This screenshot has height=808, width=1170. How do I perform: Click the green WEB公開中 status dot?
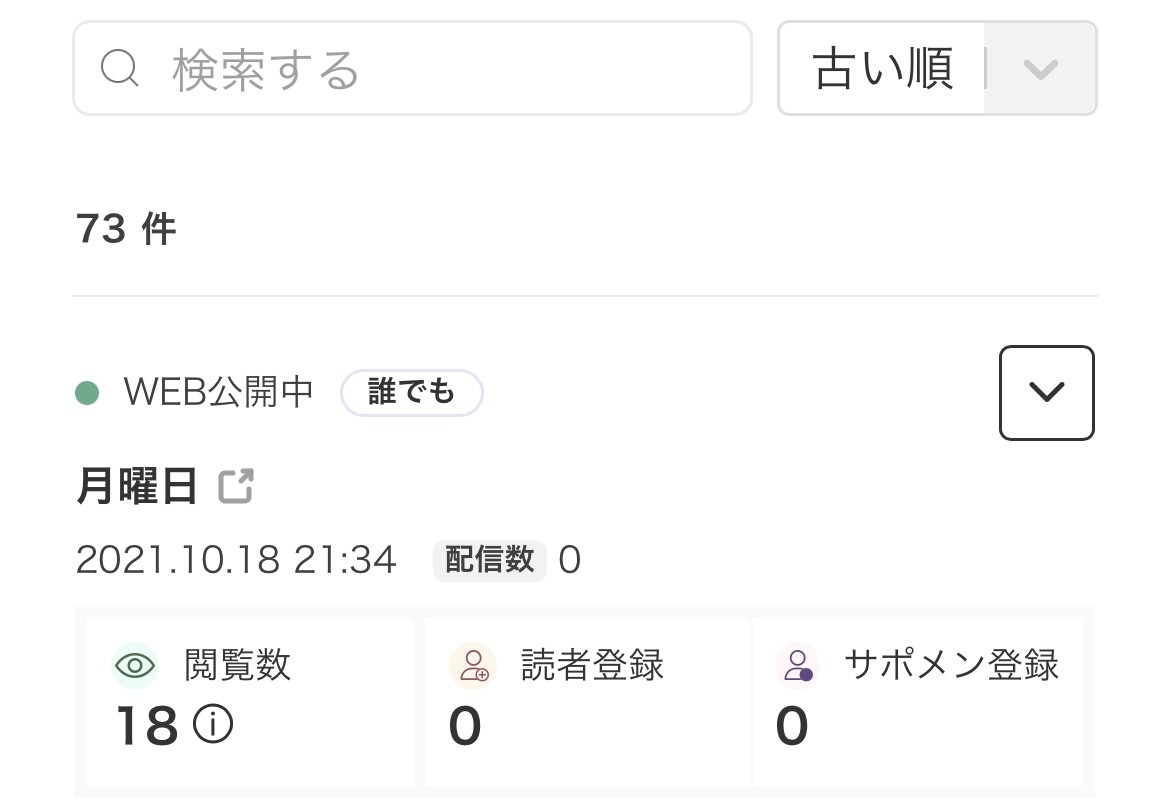[x=87, y=393]
